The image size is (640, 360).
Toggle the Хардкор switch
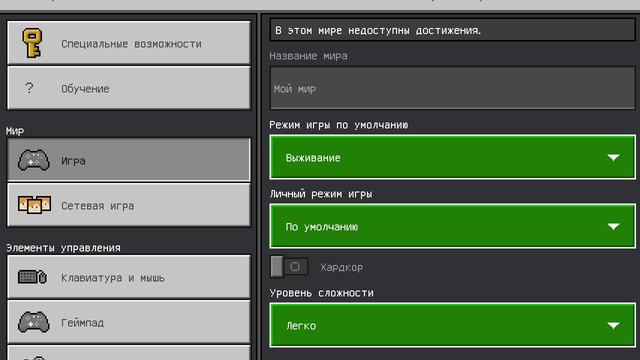pos(289,267)
